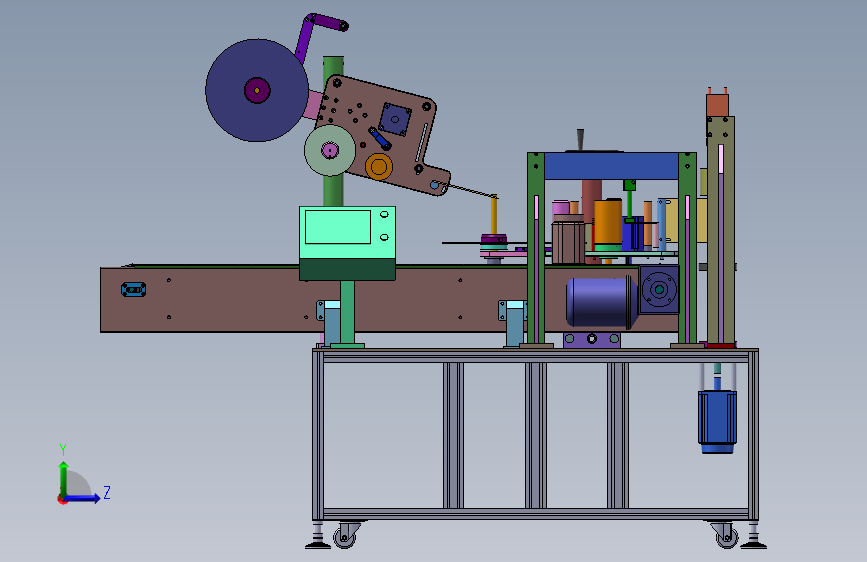The height and width of the screenshot is (562, 867).
Task: Select the orange bottle inside the frame
Action: tap(608, 225)
